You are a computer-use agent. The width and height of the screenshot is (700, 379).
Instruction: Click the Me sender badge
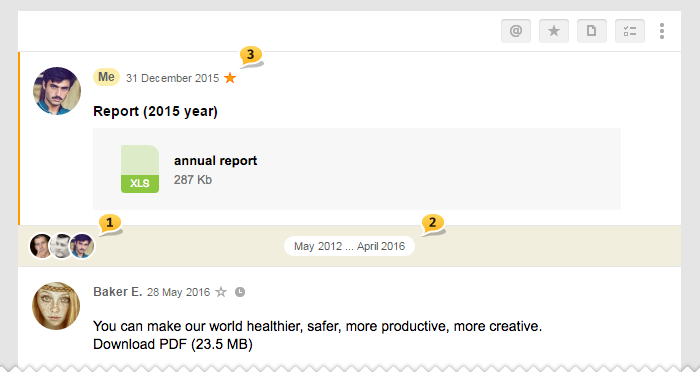point(106,77)
